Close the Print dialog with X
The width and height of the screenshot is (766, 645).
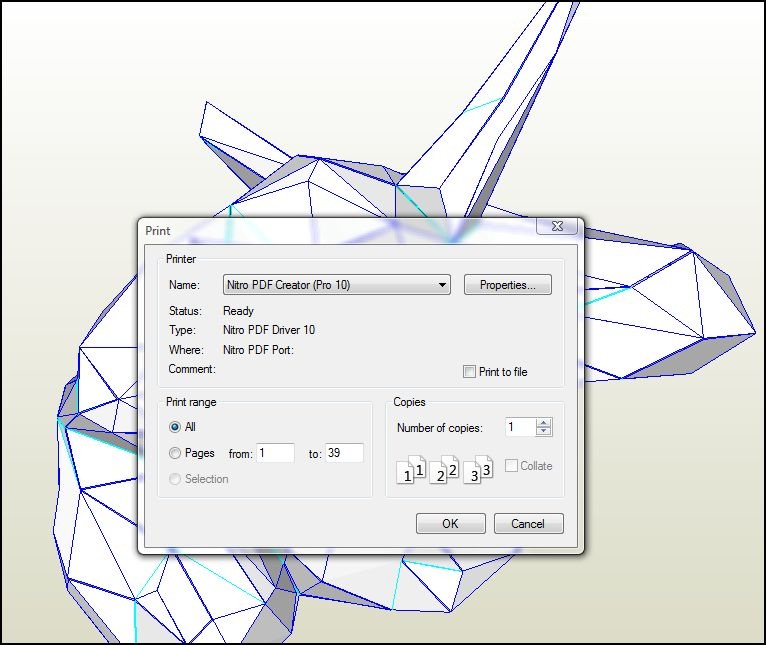(x=557, y=226)
